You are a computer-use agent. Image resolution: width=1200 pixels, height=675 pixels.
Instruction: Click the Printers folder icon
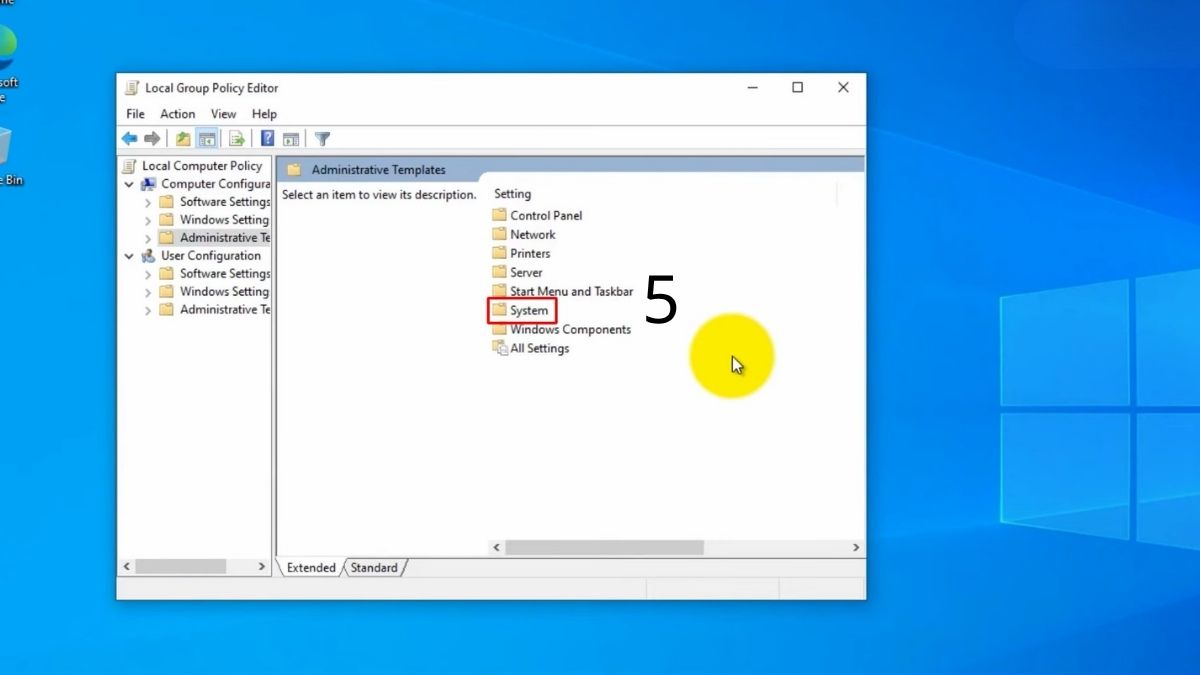(499, 253)
